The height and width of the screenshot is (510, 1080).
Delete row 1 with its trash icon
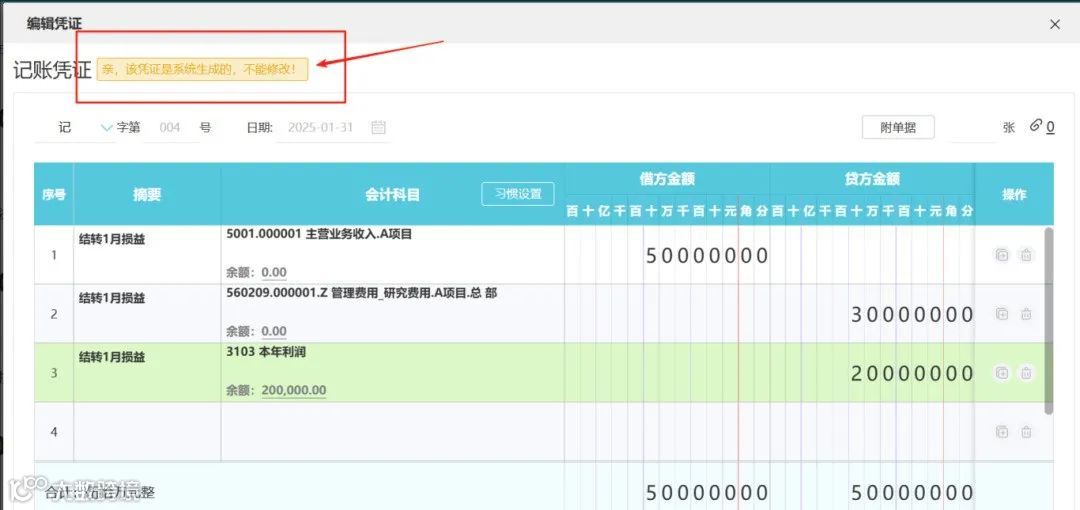(x=1026, y=255)
